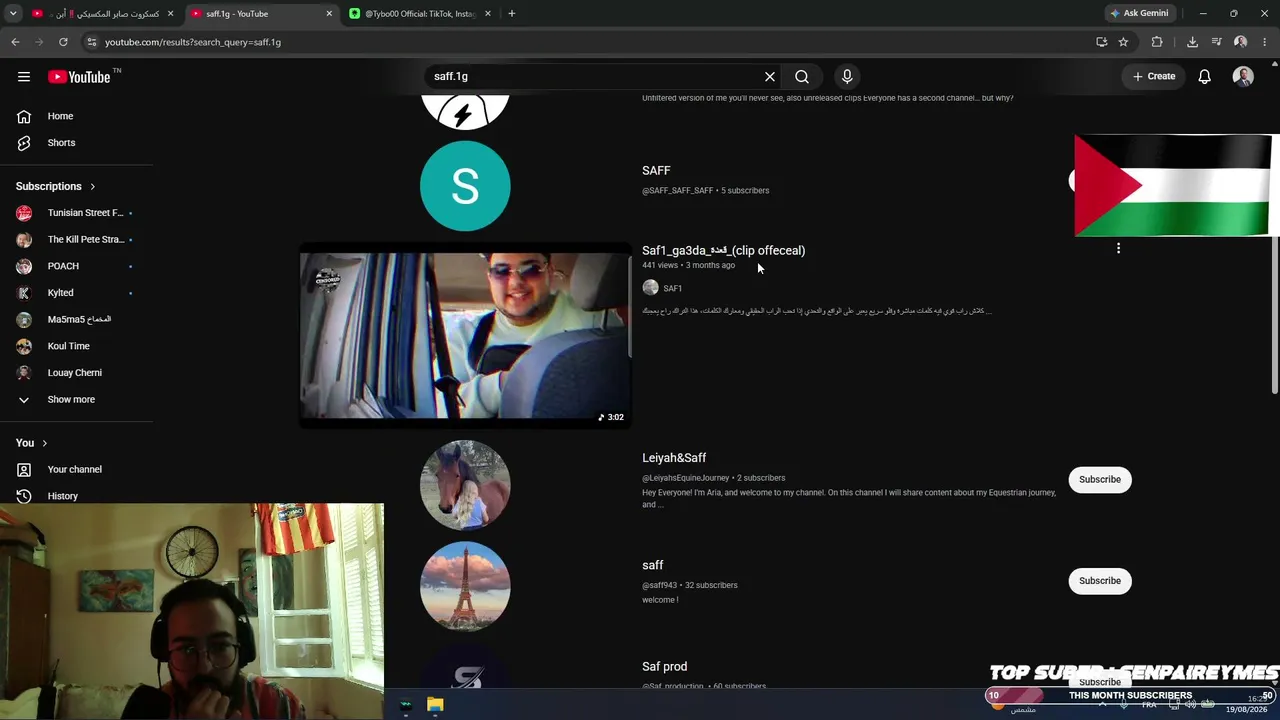Open the Home icon in sidebar
The image size is (1280, 720).
click(x=24, y=116)
